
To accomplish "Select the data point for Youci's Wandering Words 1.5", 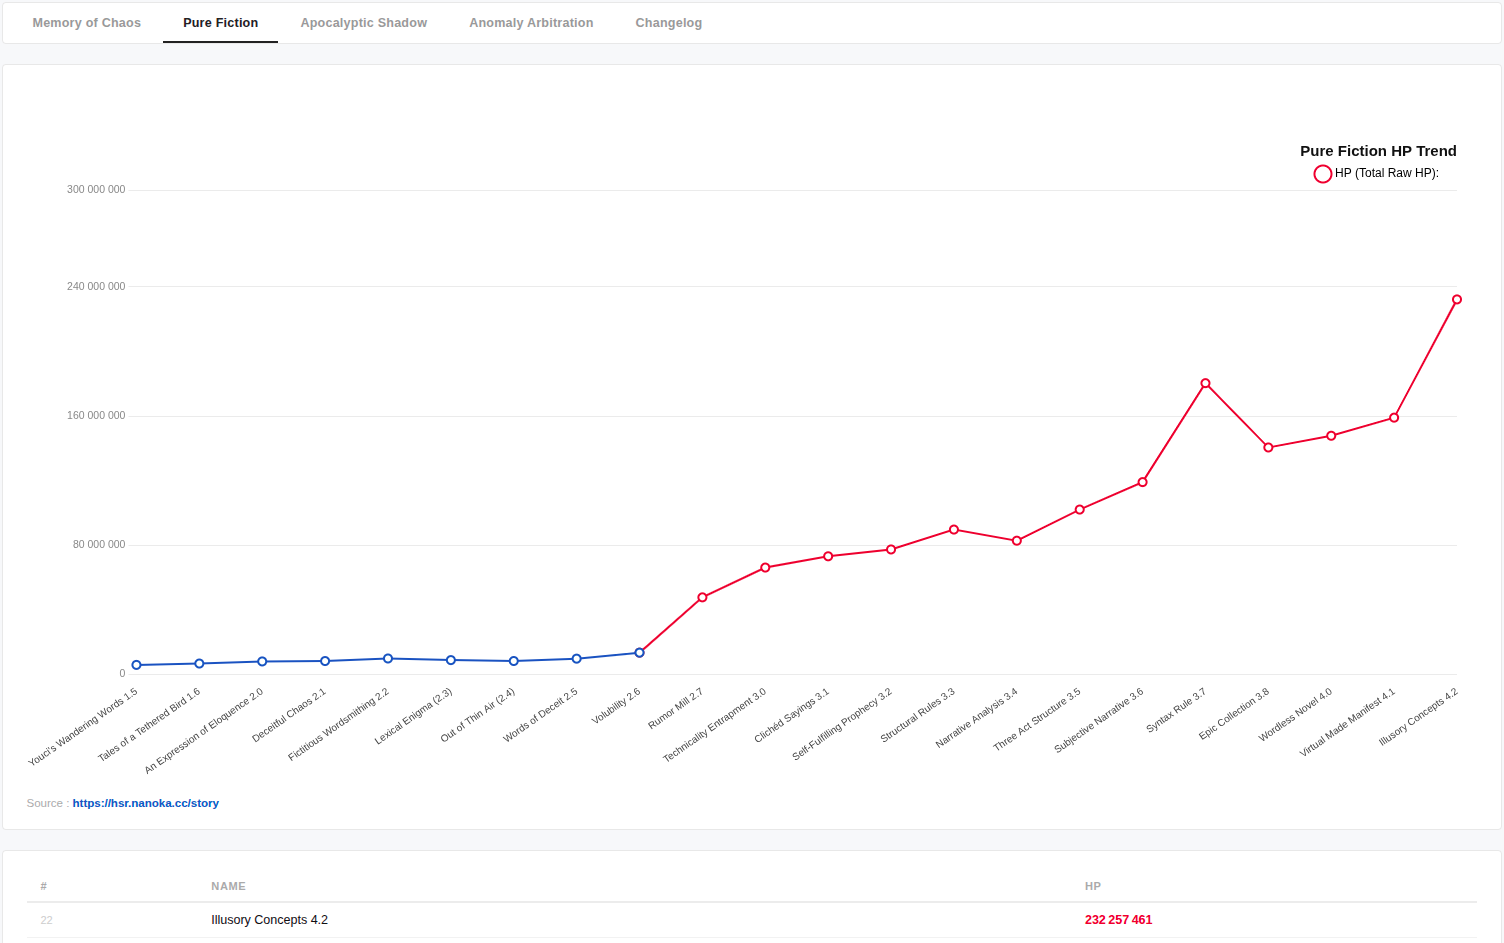I will (x=137, y=665).
